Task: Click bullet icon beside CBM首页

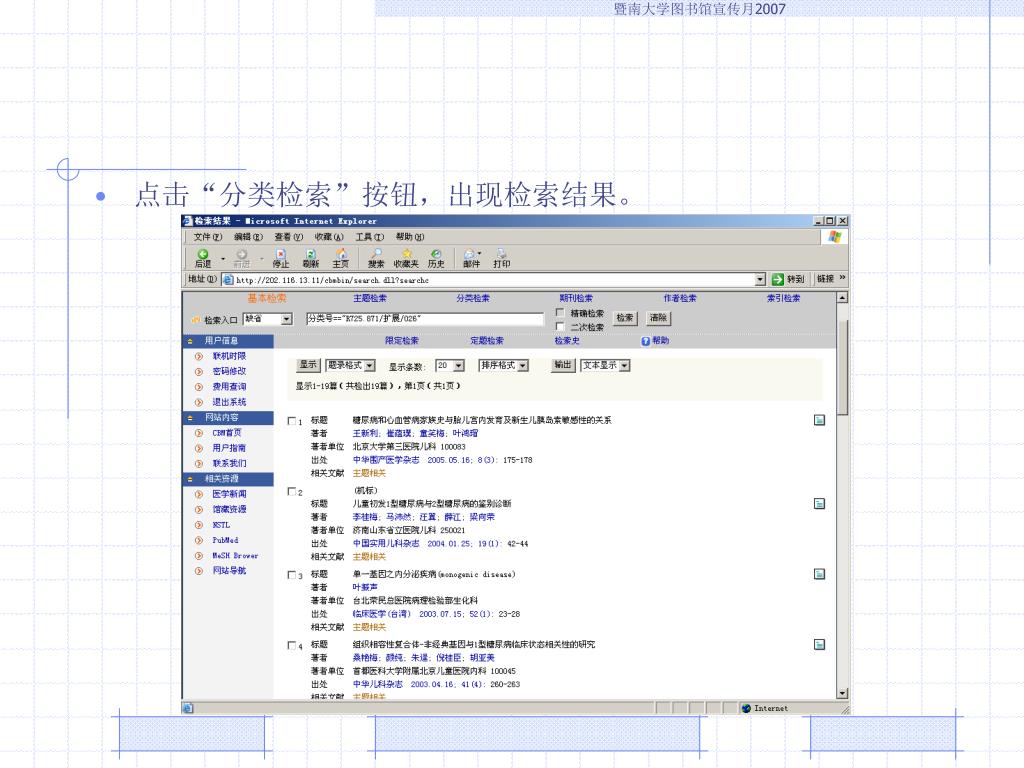Action: pos(199,433)
